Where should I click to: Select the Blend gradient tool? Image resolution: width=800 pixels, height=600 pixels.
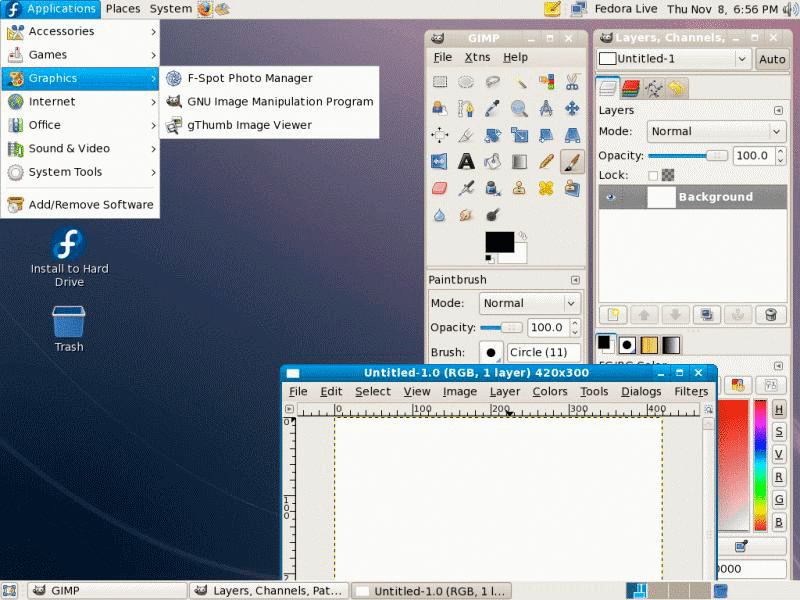tap(519, 162)
